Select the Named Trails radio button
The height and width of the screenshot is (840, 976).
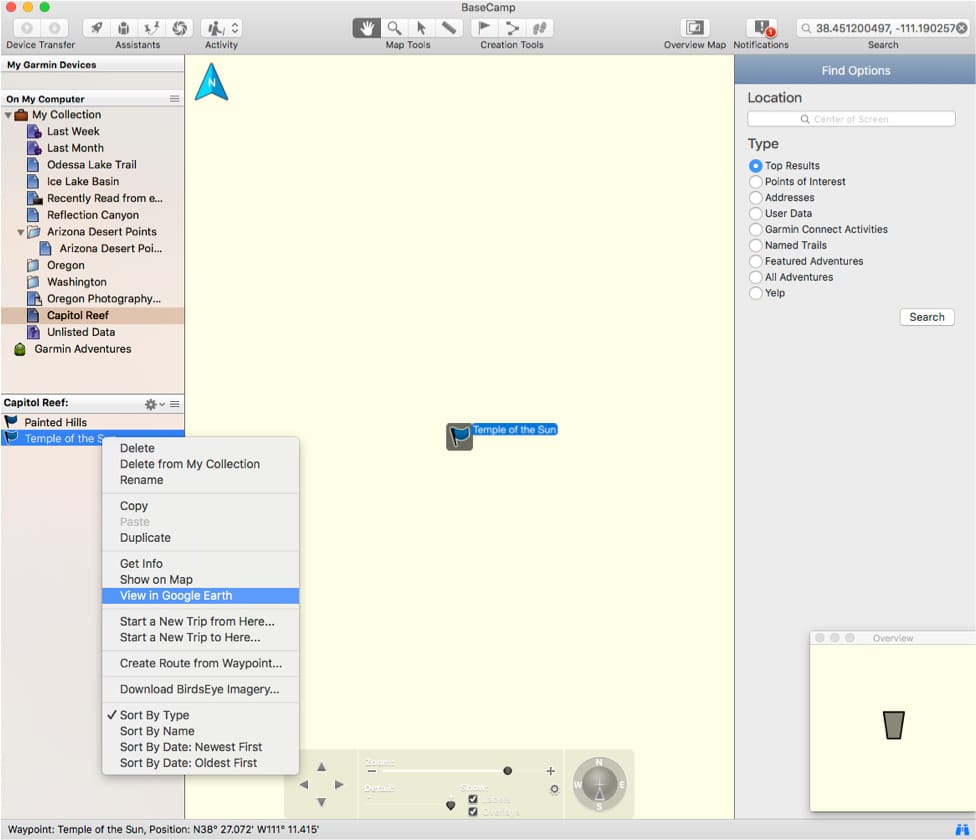(756, 245)
